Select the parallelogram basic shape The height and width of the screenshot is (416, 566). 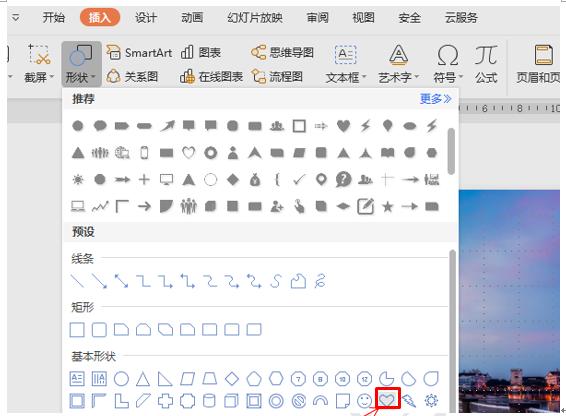[x=187, y=379]
